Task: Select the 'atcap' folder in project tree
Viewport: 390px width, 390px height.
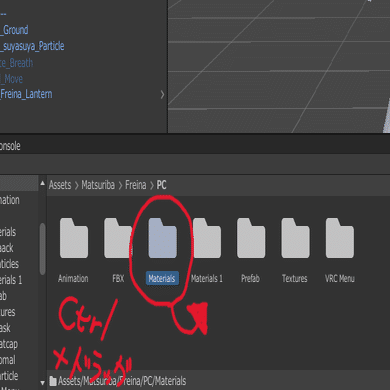Action: (x=9, y=344)
